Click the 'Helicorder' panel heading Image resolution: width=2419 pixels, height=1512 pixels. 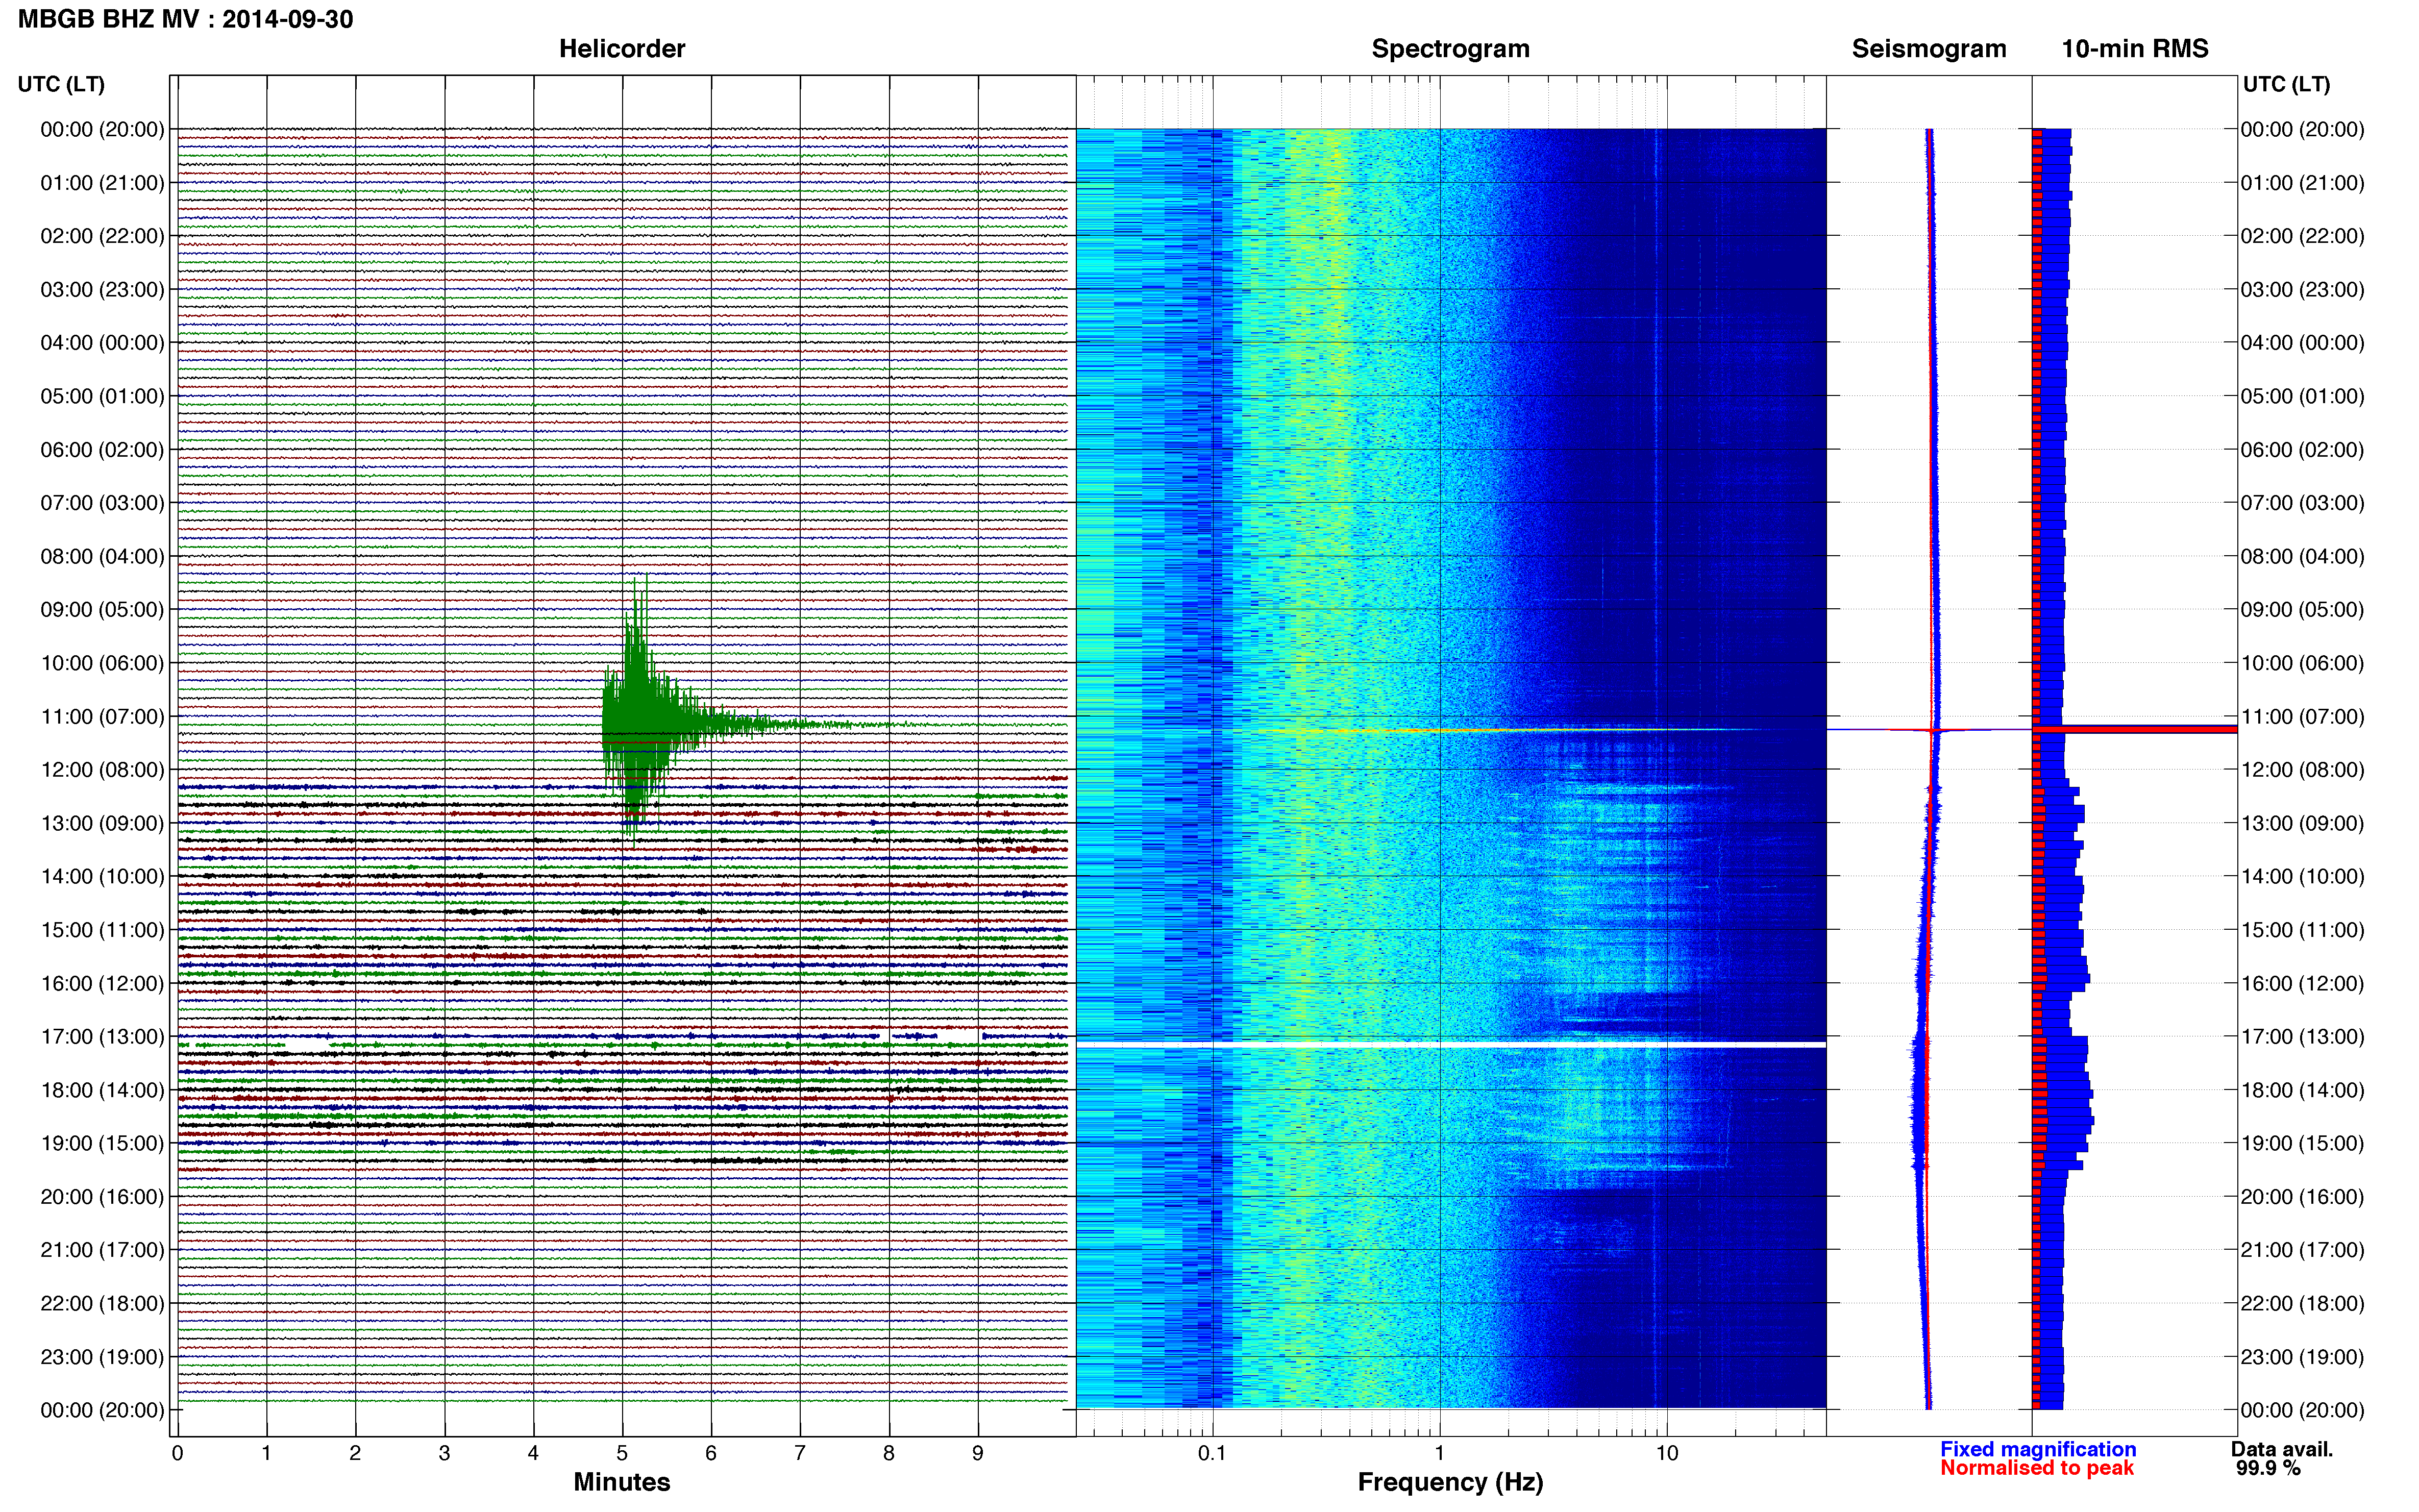click(x=622, y=49)
